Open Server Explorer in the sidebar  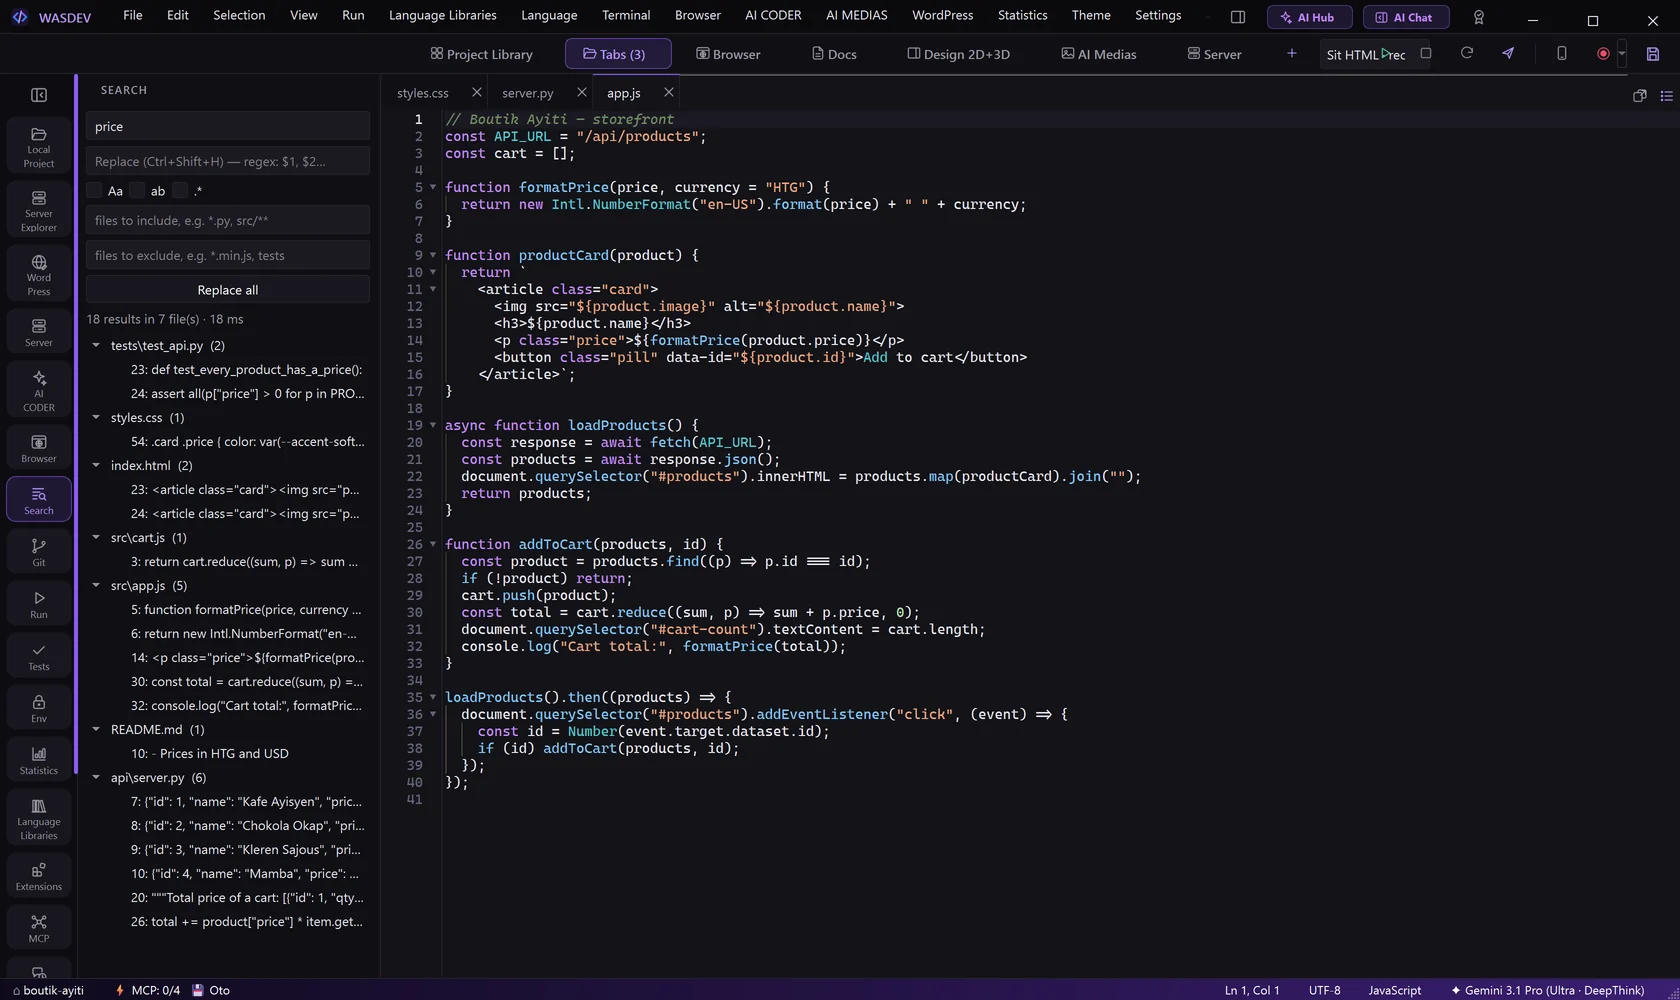(39, 210)
